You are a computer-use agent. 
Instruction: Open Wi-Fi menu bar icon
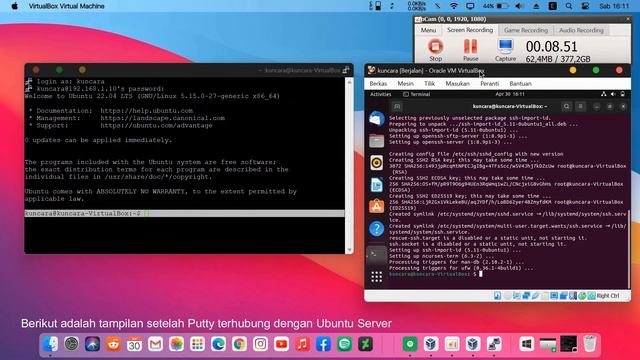[453, 6]
